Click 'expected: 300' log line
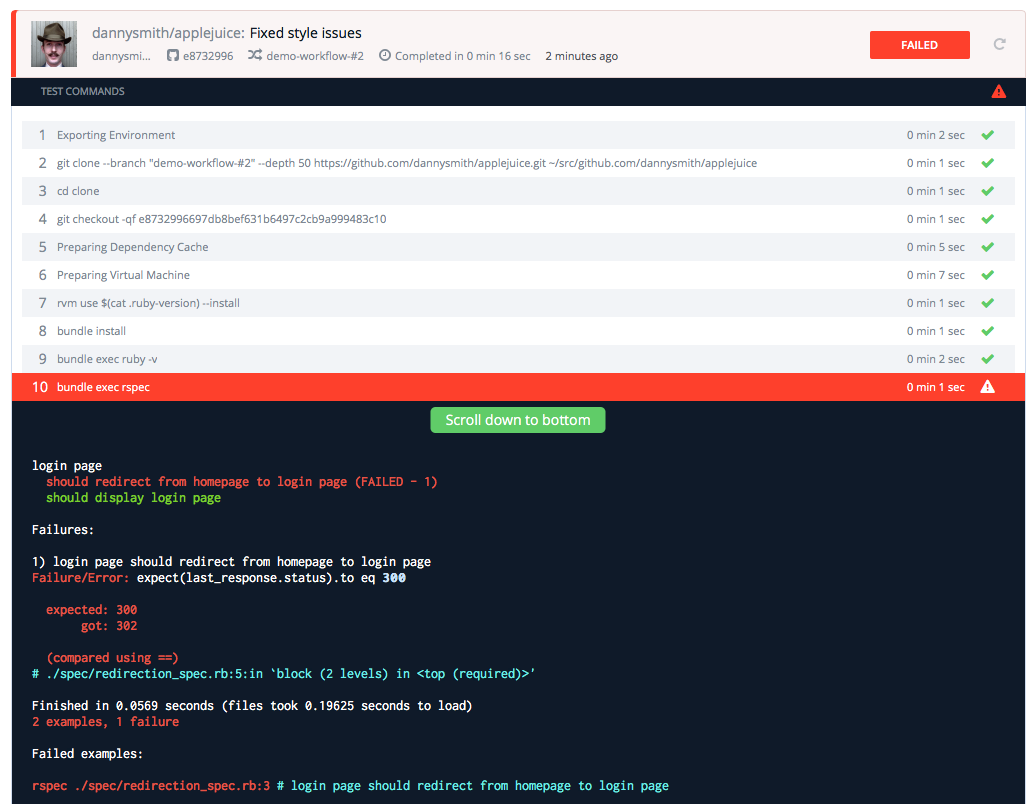This screenshot has width=1035, height=804. coord(91,609)
